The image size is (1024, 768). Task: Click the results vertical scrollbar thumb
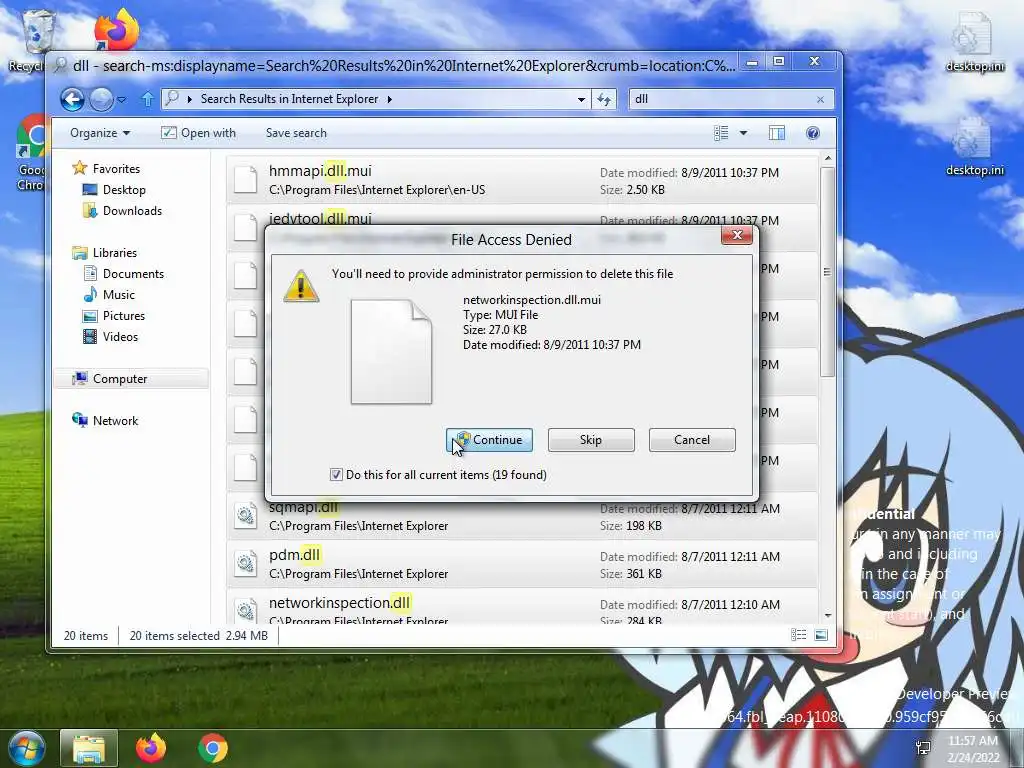(x=827, y=271)
